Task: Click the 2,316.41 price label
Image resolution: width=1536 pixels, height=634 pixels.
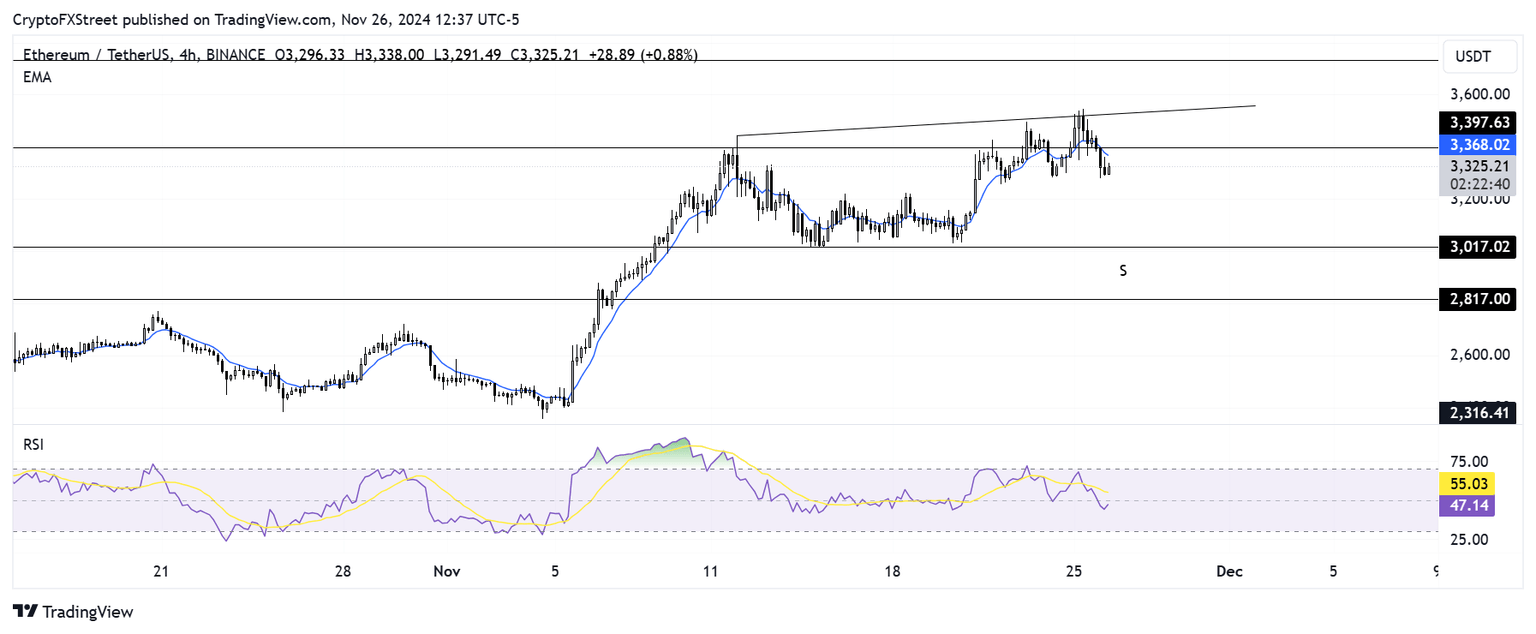Action: (x=1478, y=412)
